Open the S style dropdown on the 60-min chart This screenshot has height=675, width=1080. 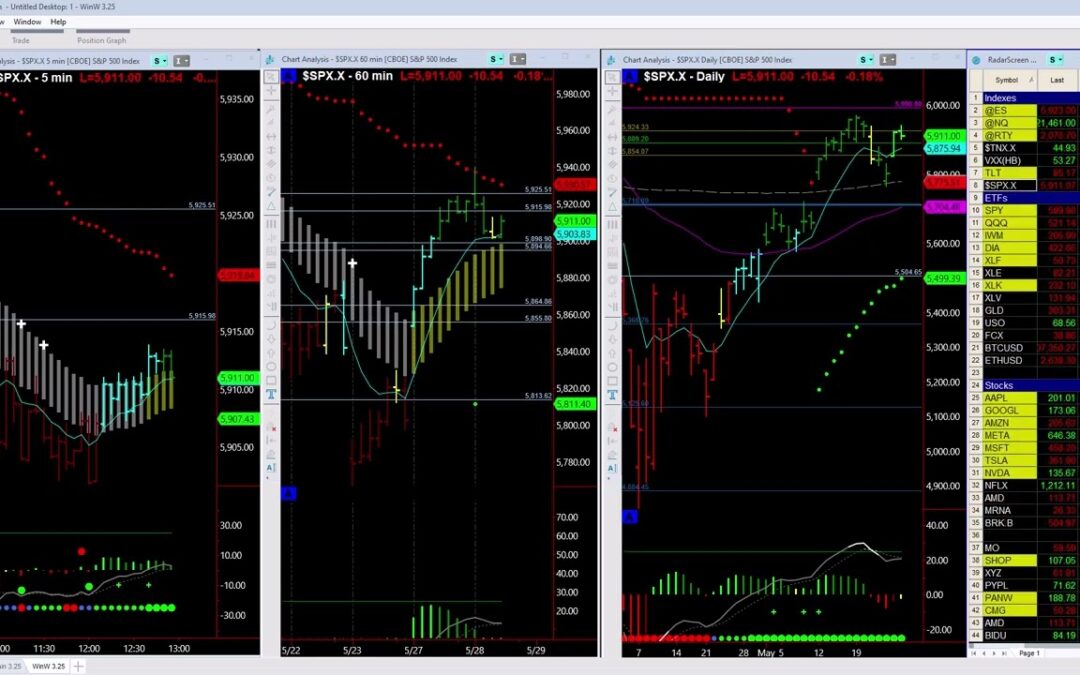(x=493, y=59)
